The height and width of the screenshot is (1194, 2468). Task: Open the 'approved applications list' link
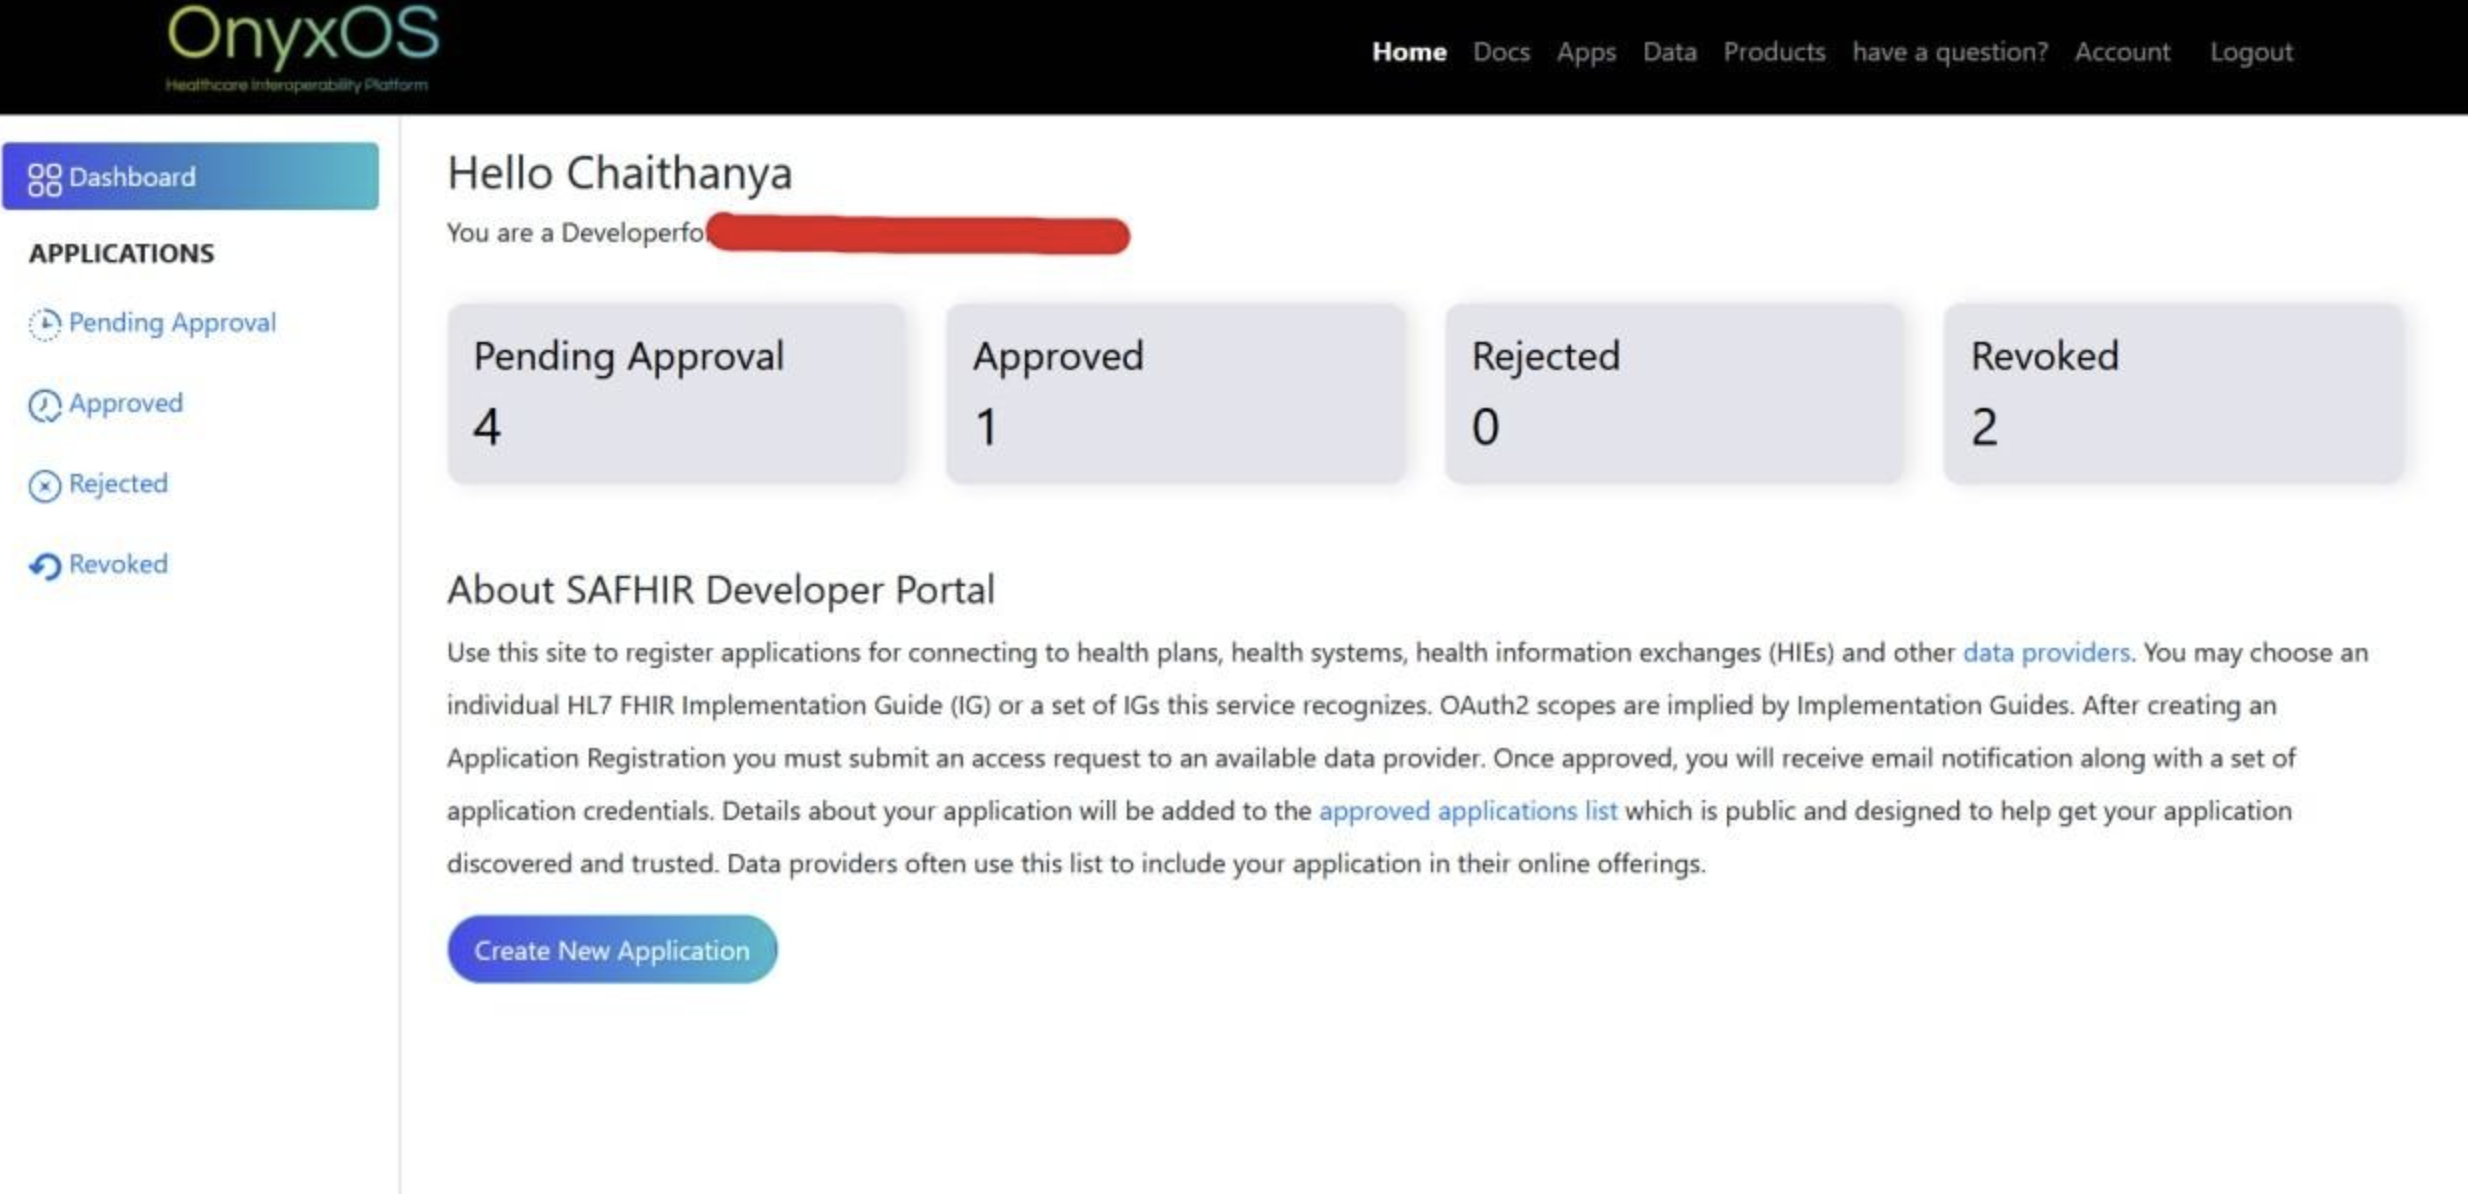[x=1467, y=811]
